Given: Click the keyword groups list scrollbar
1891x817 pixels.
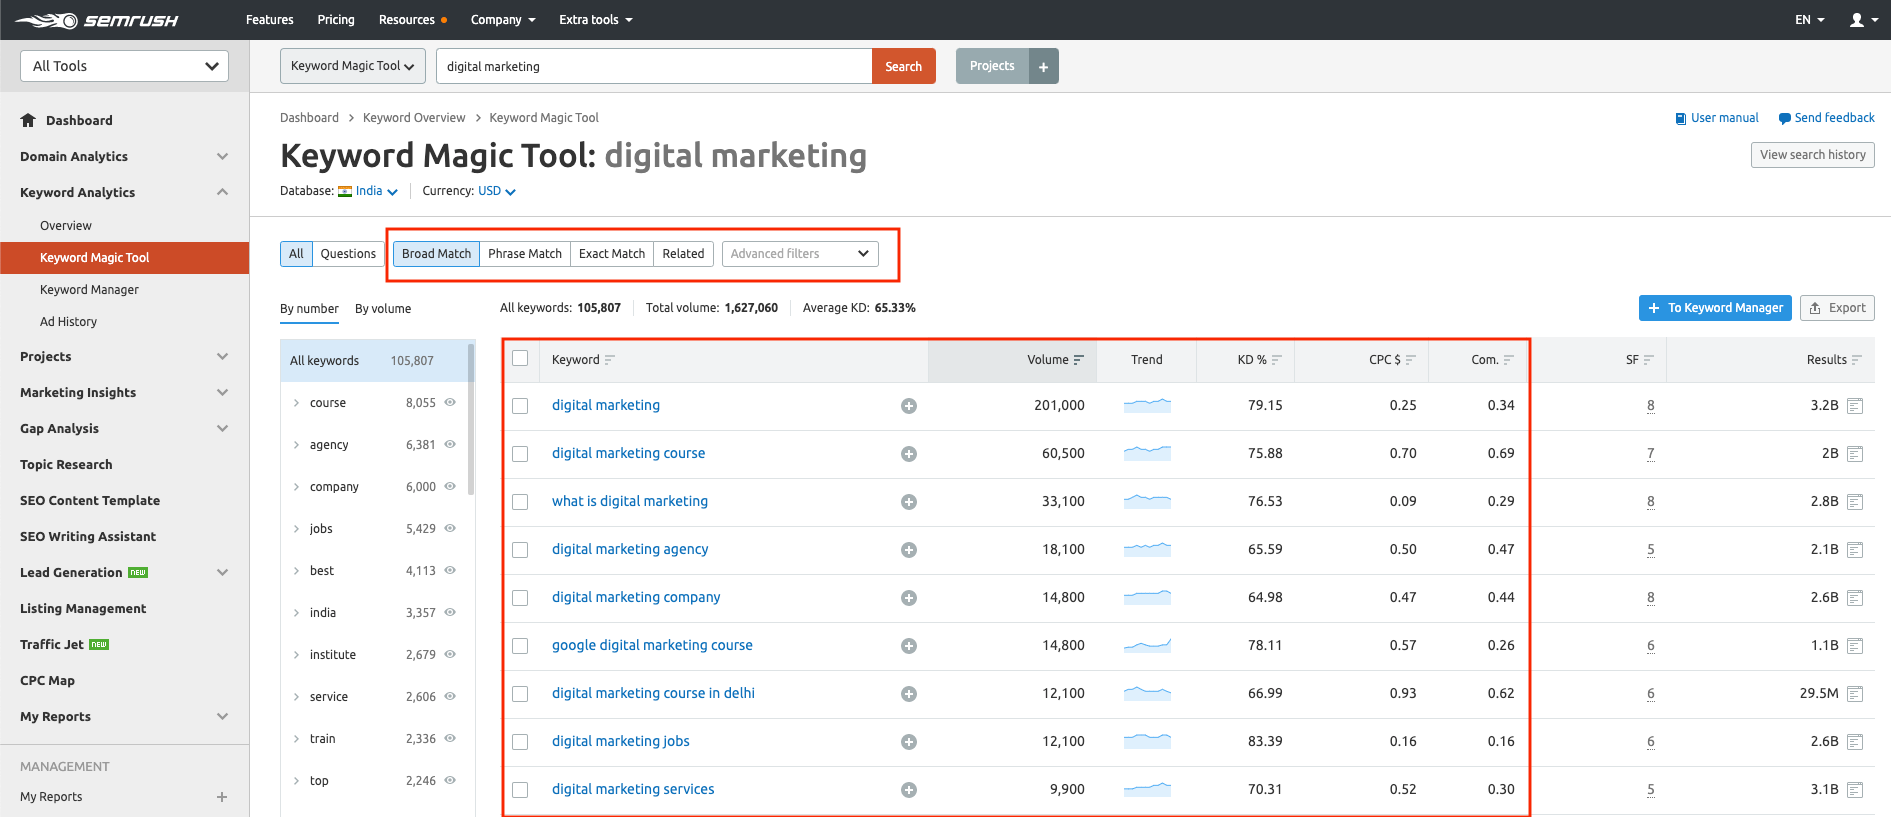Looking at the screenshot, I should coord(471,419).
